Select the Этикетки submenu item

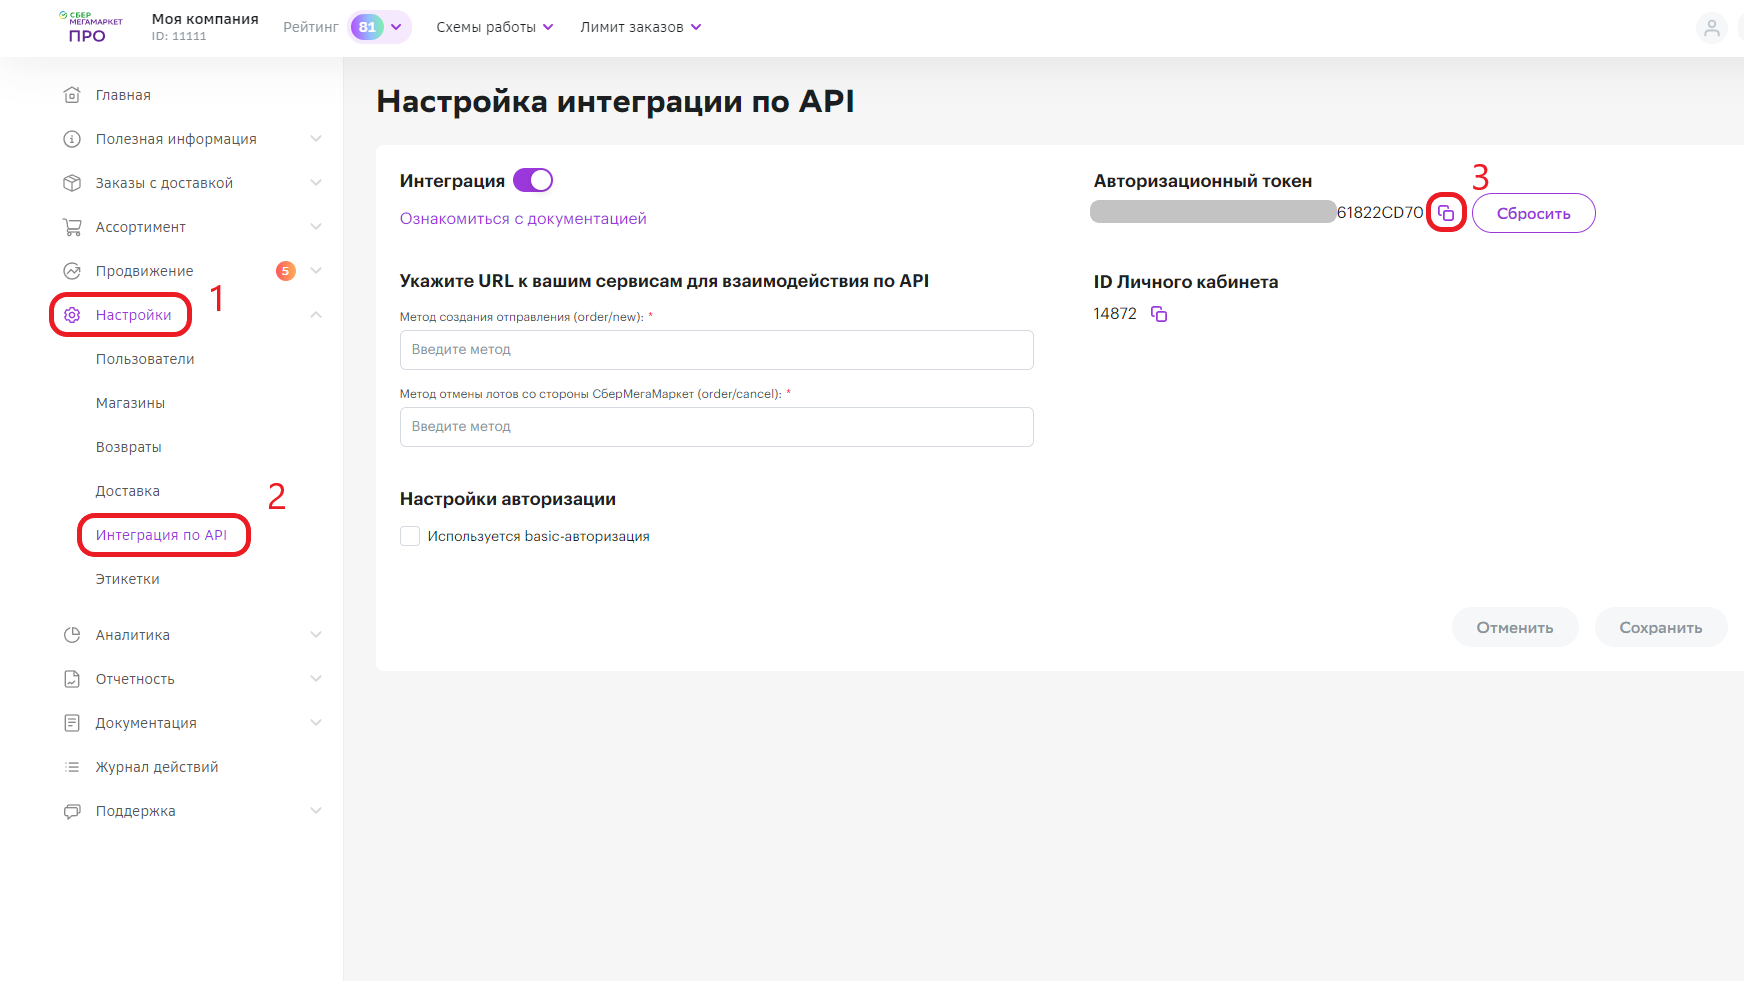[127, 579]
